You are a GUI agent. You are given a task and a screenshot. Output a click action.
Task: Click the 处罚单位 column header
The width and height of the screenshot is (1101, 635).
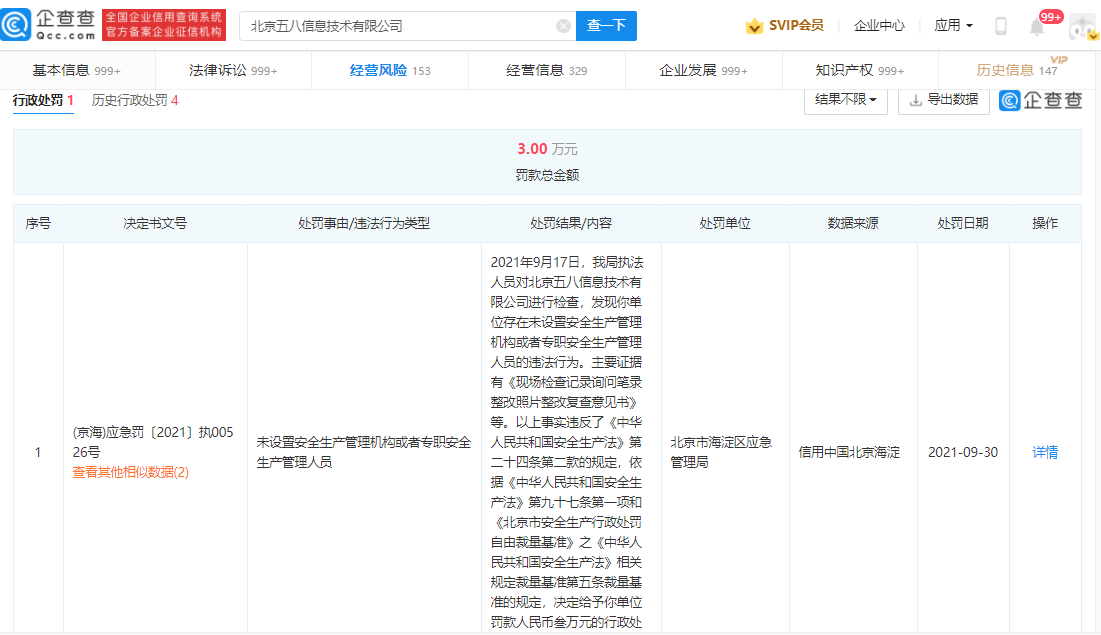[x=725, y=223]
